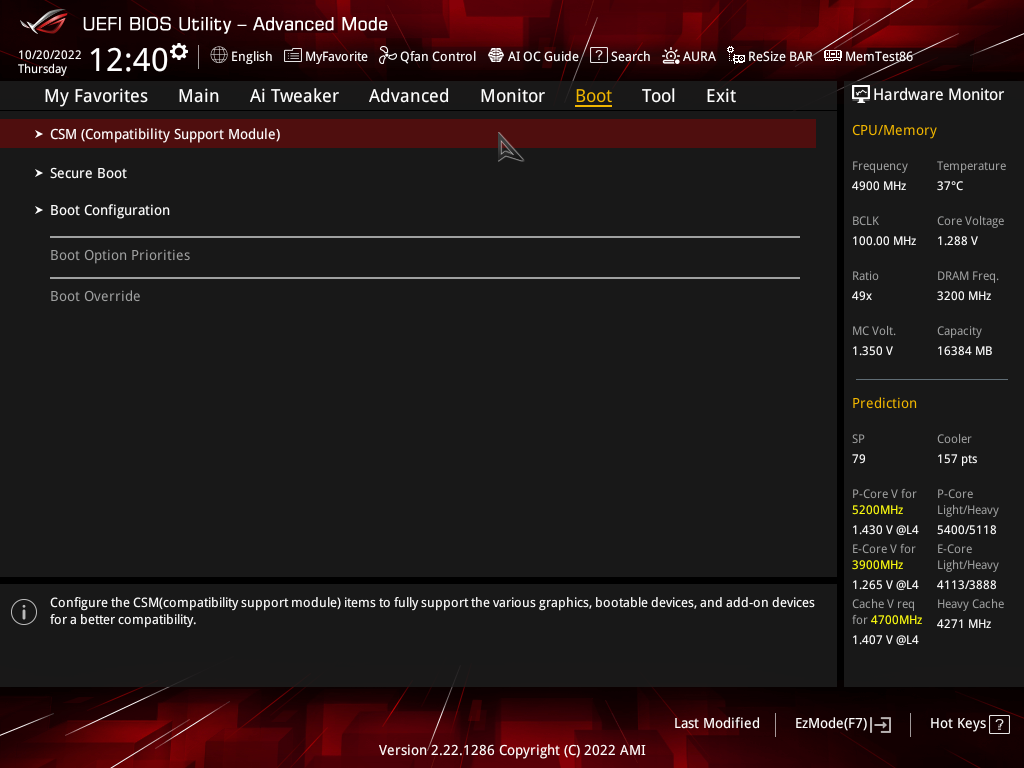Click the Last Modified button
1024x768 pixels.
(x=716, y=723)
